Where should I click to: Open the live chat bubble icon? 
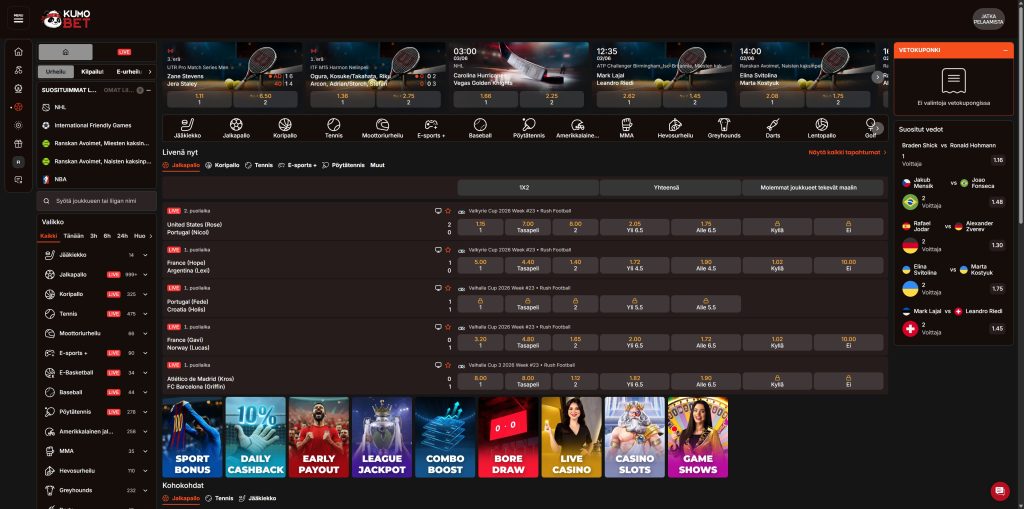[x=999, y=491]
